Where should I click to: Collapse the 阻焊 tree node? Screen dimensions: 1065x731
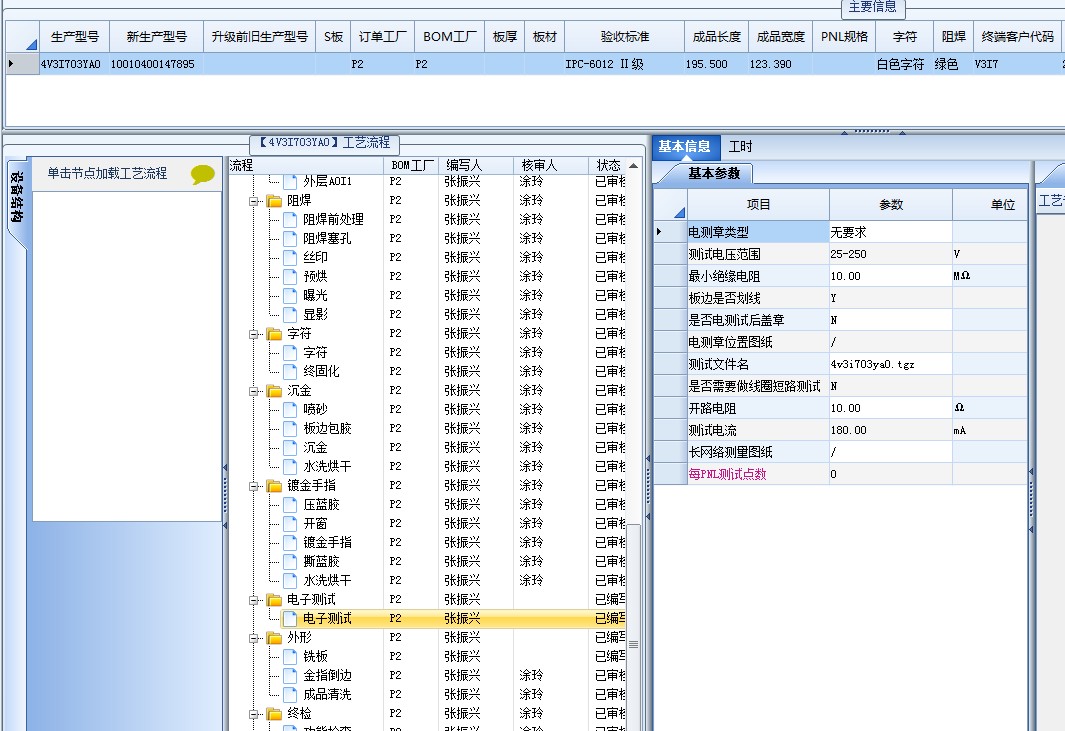click(253, 201)
